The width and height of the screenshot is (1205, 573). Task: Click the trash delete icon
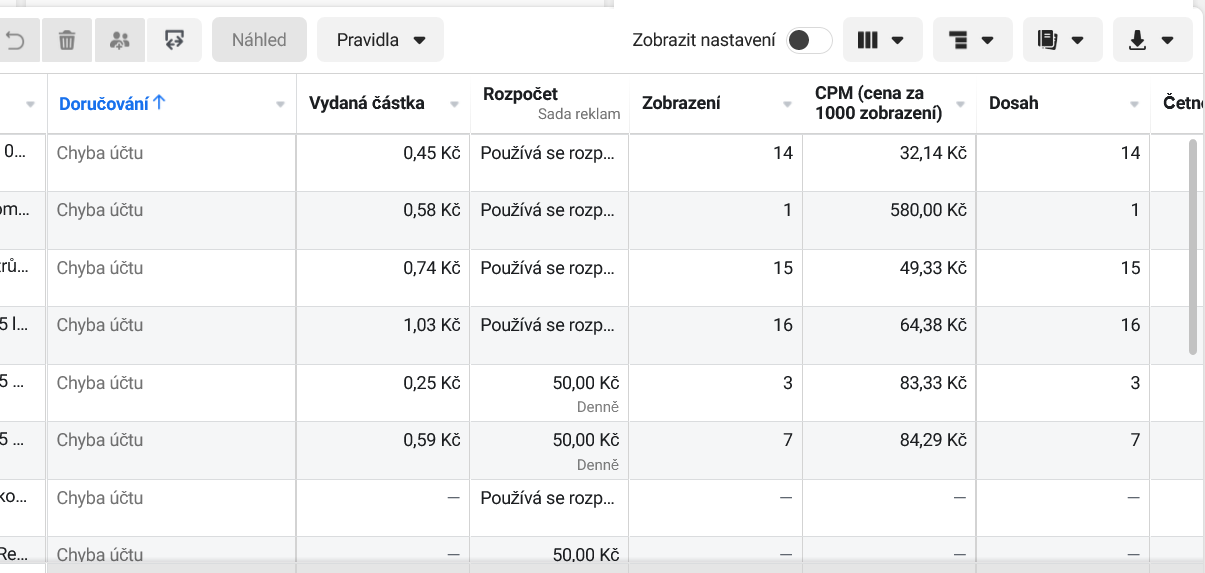(67, 40)
